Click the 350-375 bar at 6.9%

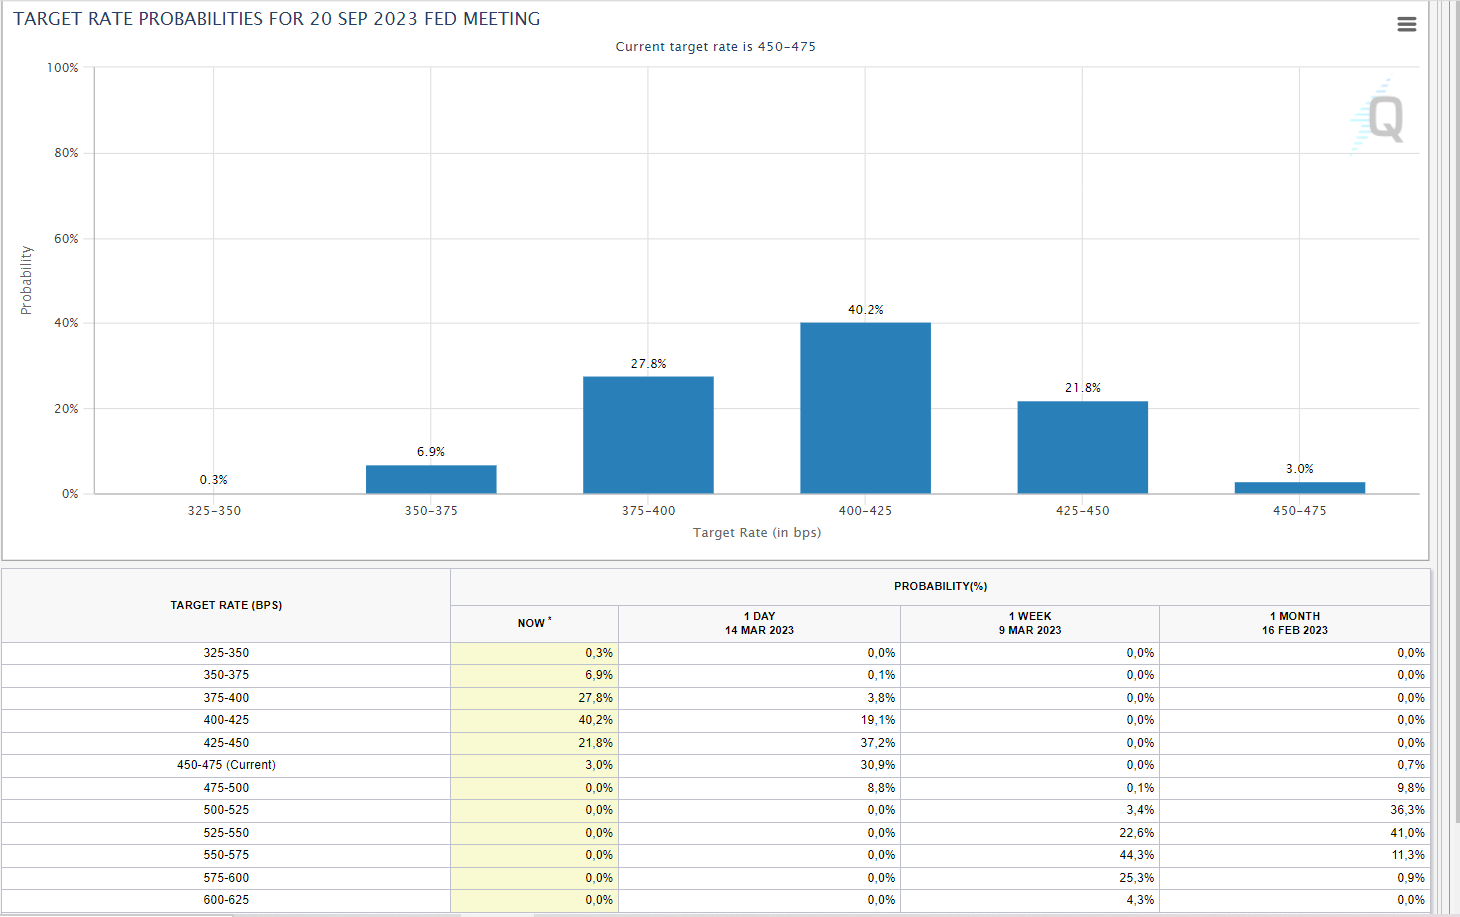(x=431, y=479)
